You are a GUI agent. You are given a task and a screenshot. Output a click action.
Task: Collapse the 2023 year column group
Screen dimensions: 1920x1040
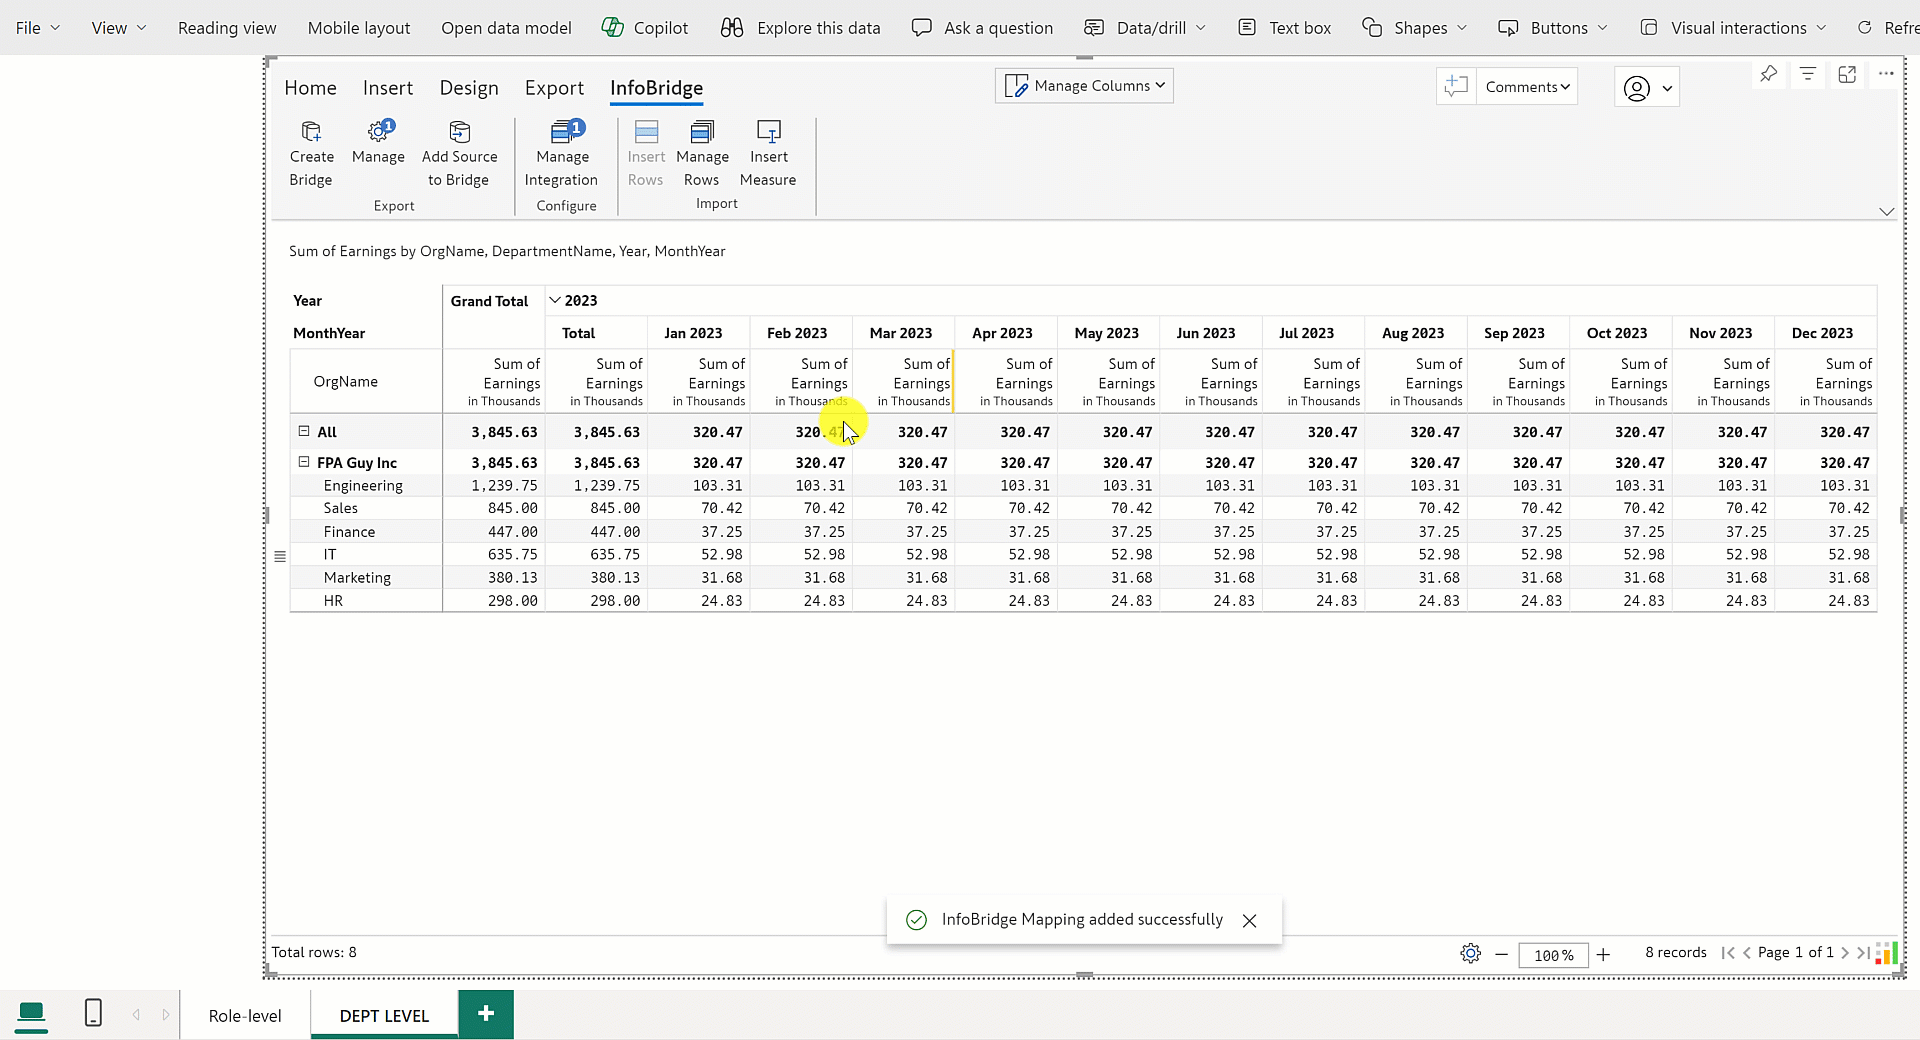555,300
